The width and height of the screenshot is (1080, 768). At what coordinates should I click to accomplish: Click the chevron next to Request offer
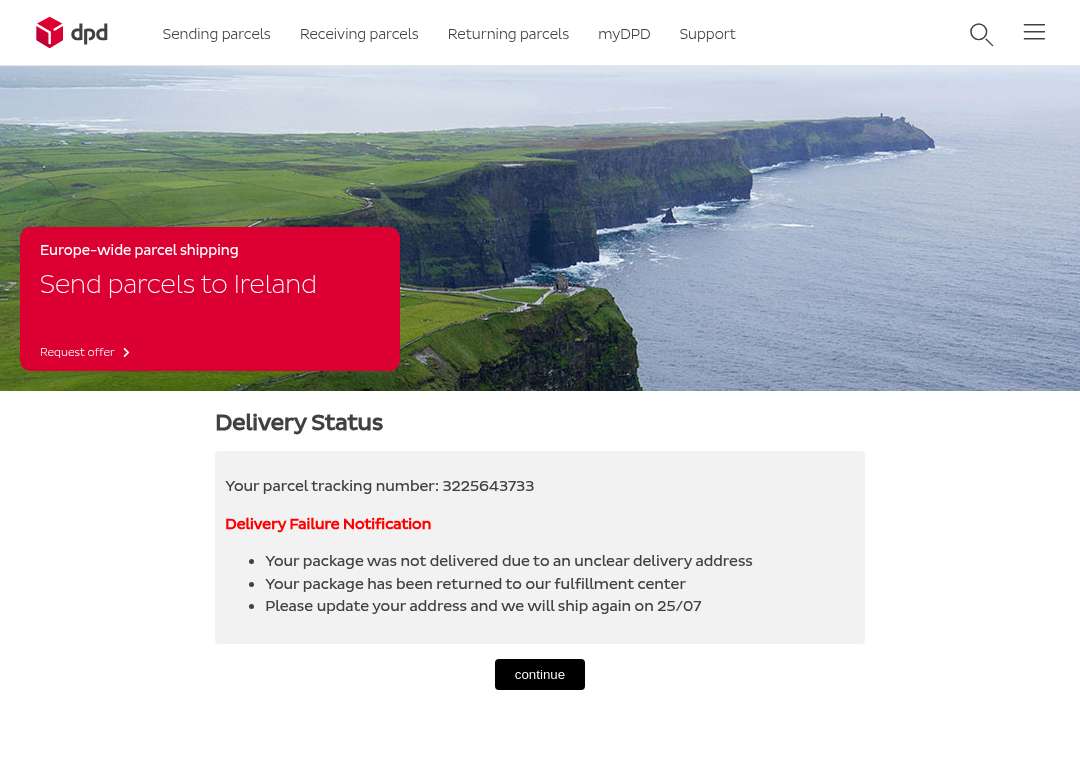click(126, 353)
